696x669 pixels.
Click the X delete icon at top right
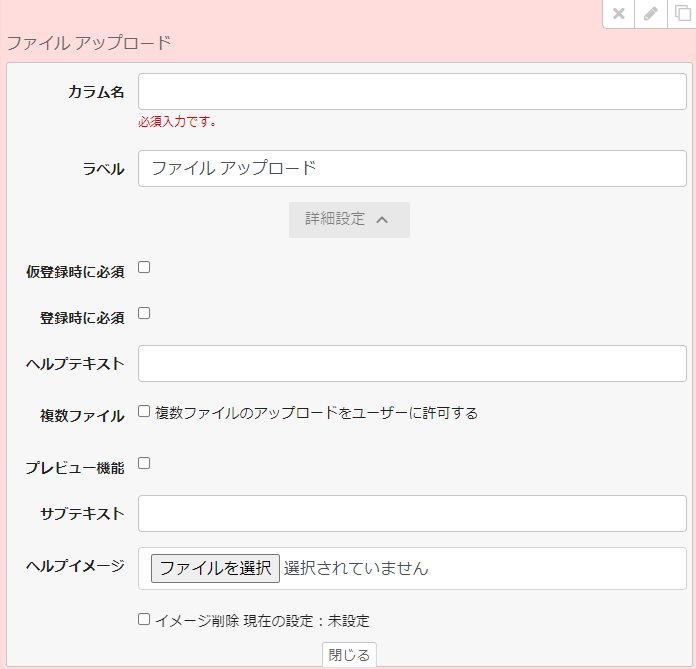[x=619, y=13]
